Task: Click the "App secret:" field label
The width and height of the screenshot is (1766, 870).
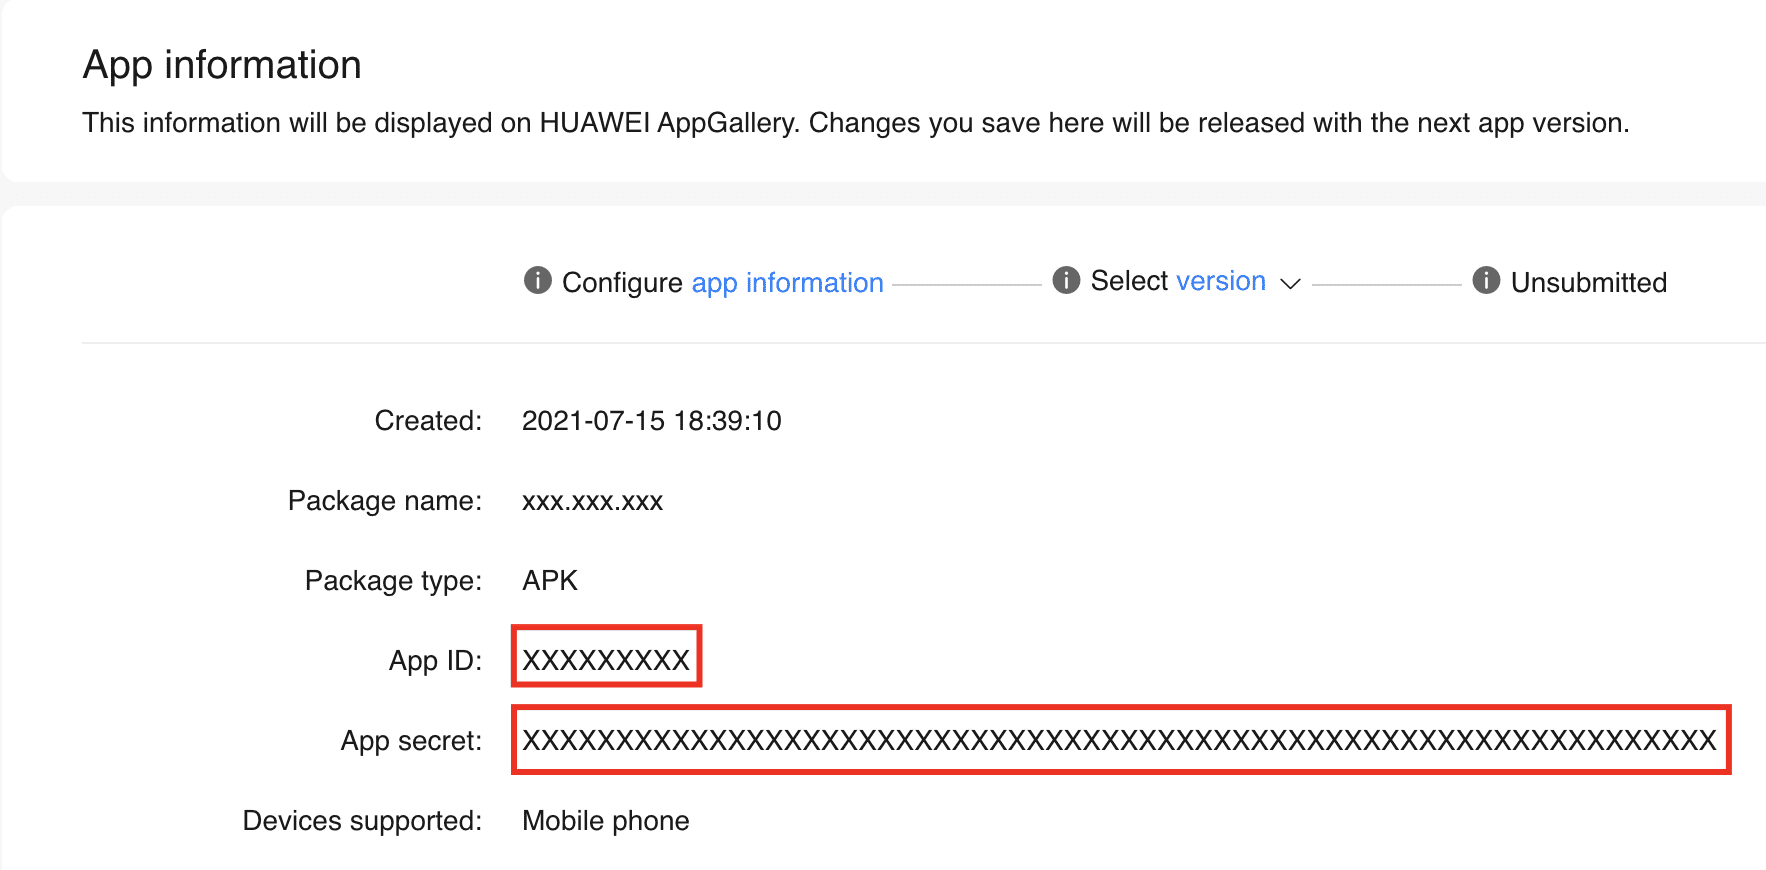Action: pos(411,741)
